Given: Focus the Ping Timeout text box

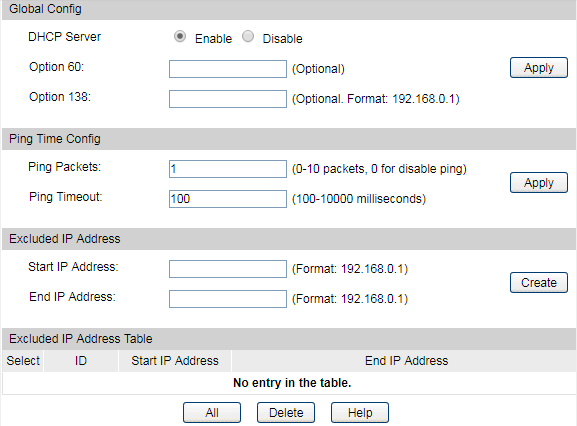Looking at the screenshot, I should (228, 199).
